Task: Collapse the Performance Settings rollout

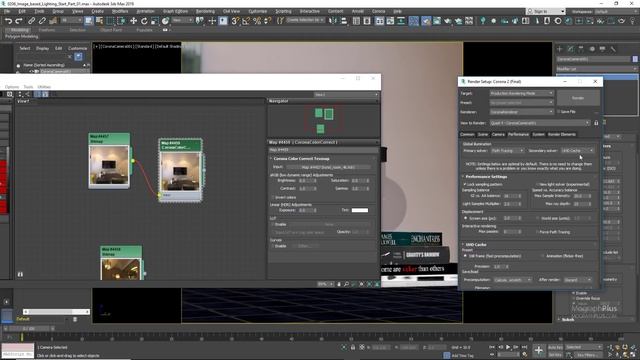Action: pos(486,177)
